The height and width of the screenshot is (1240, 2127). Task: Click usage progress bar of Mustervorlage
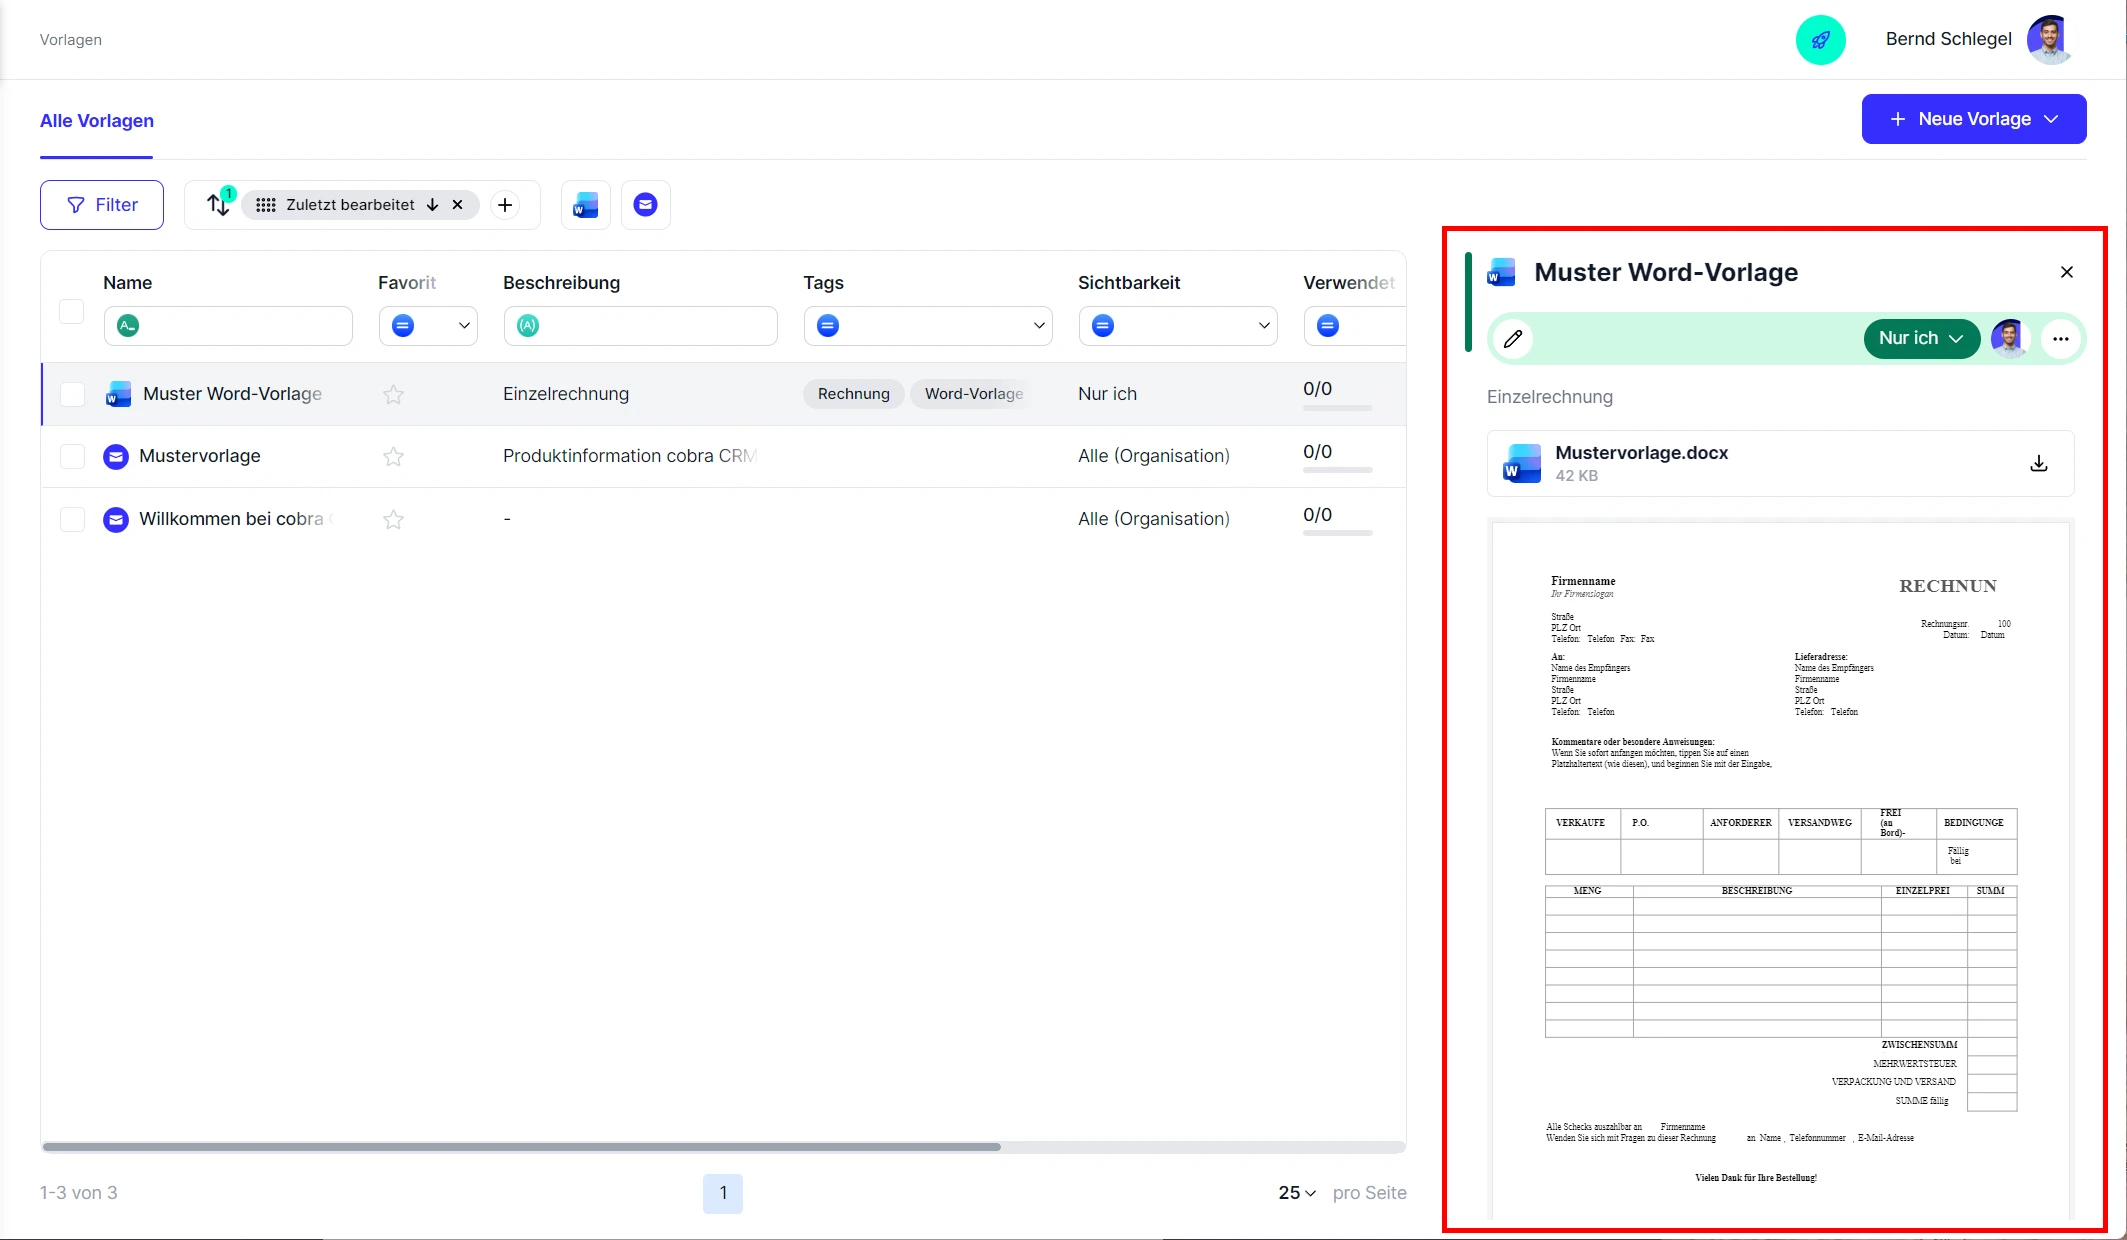pos(1337,471)
